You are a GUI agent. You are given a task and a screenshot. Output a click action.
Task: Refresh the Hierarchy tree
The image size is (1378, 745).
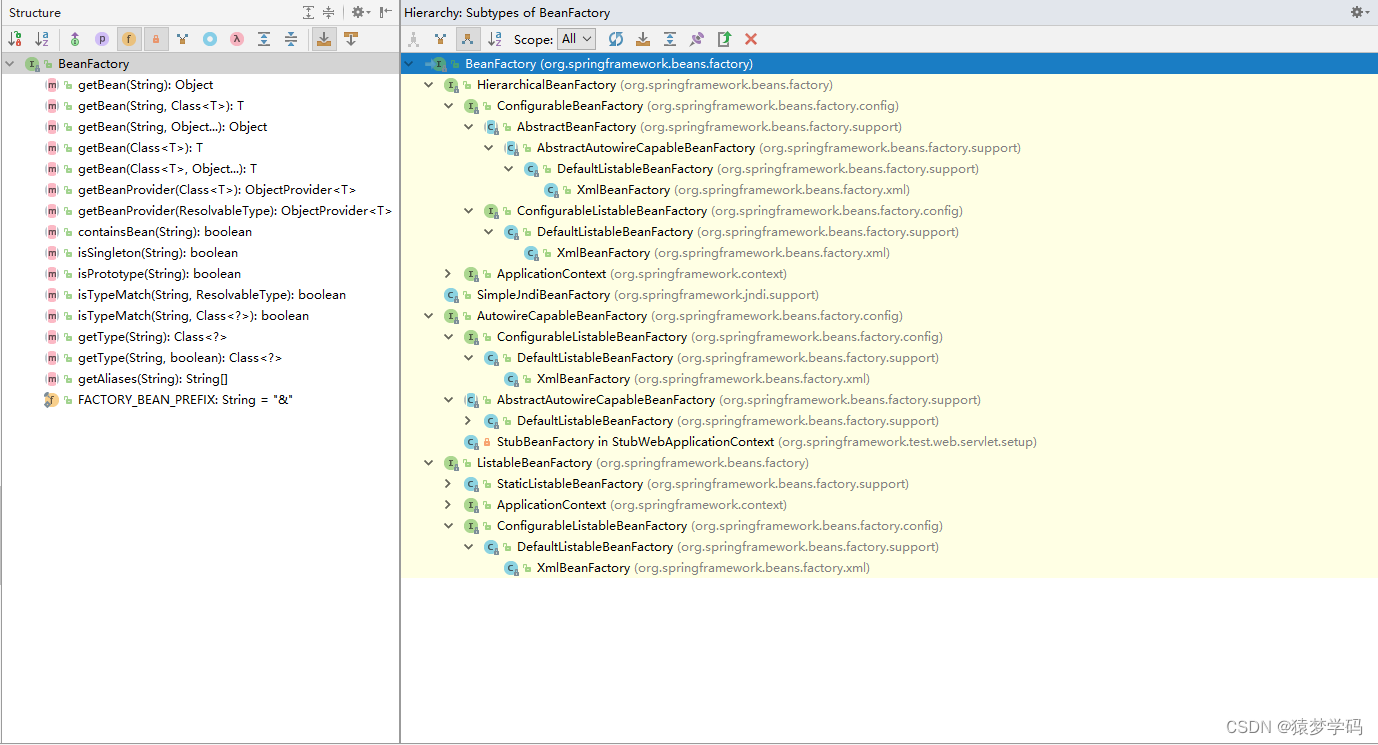click(x=616, y=39)
